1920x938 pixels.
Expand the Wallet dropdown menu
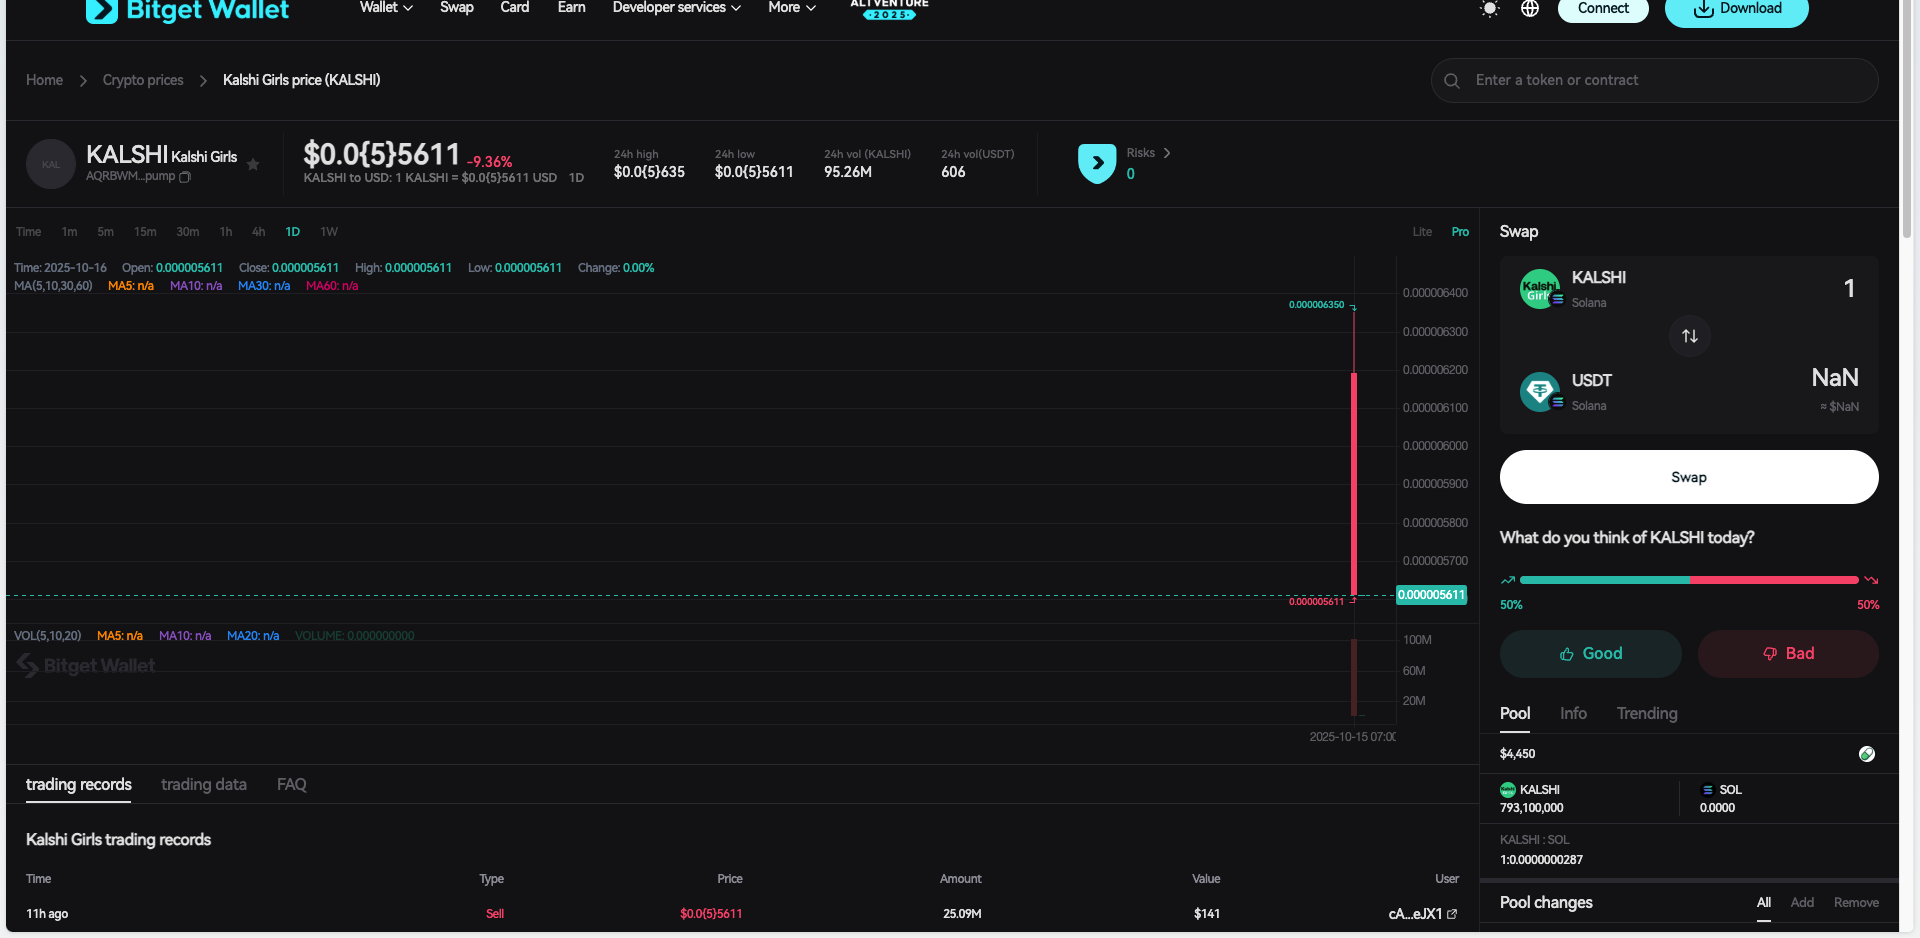[386, 8]
